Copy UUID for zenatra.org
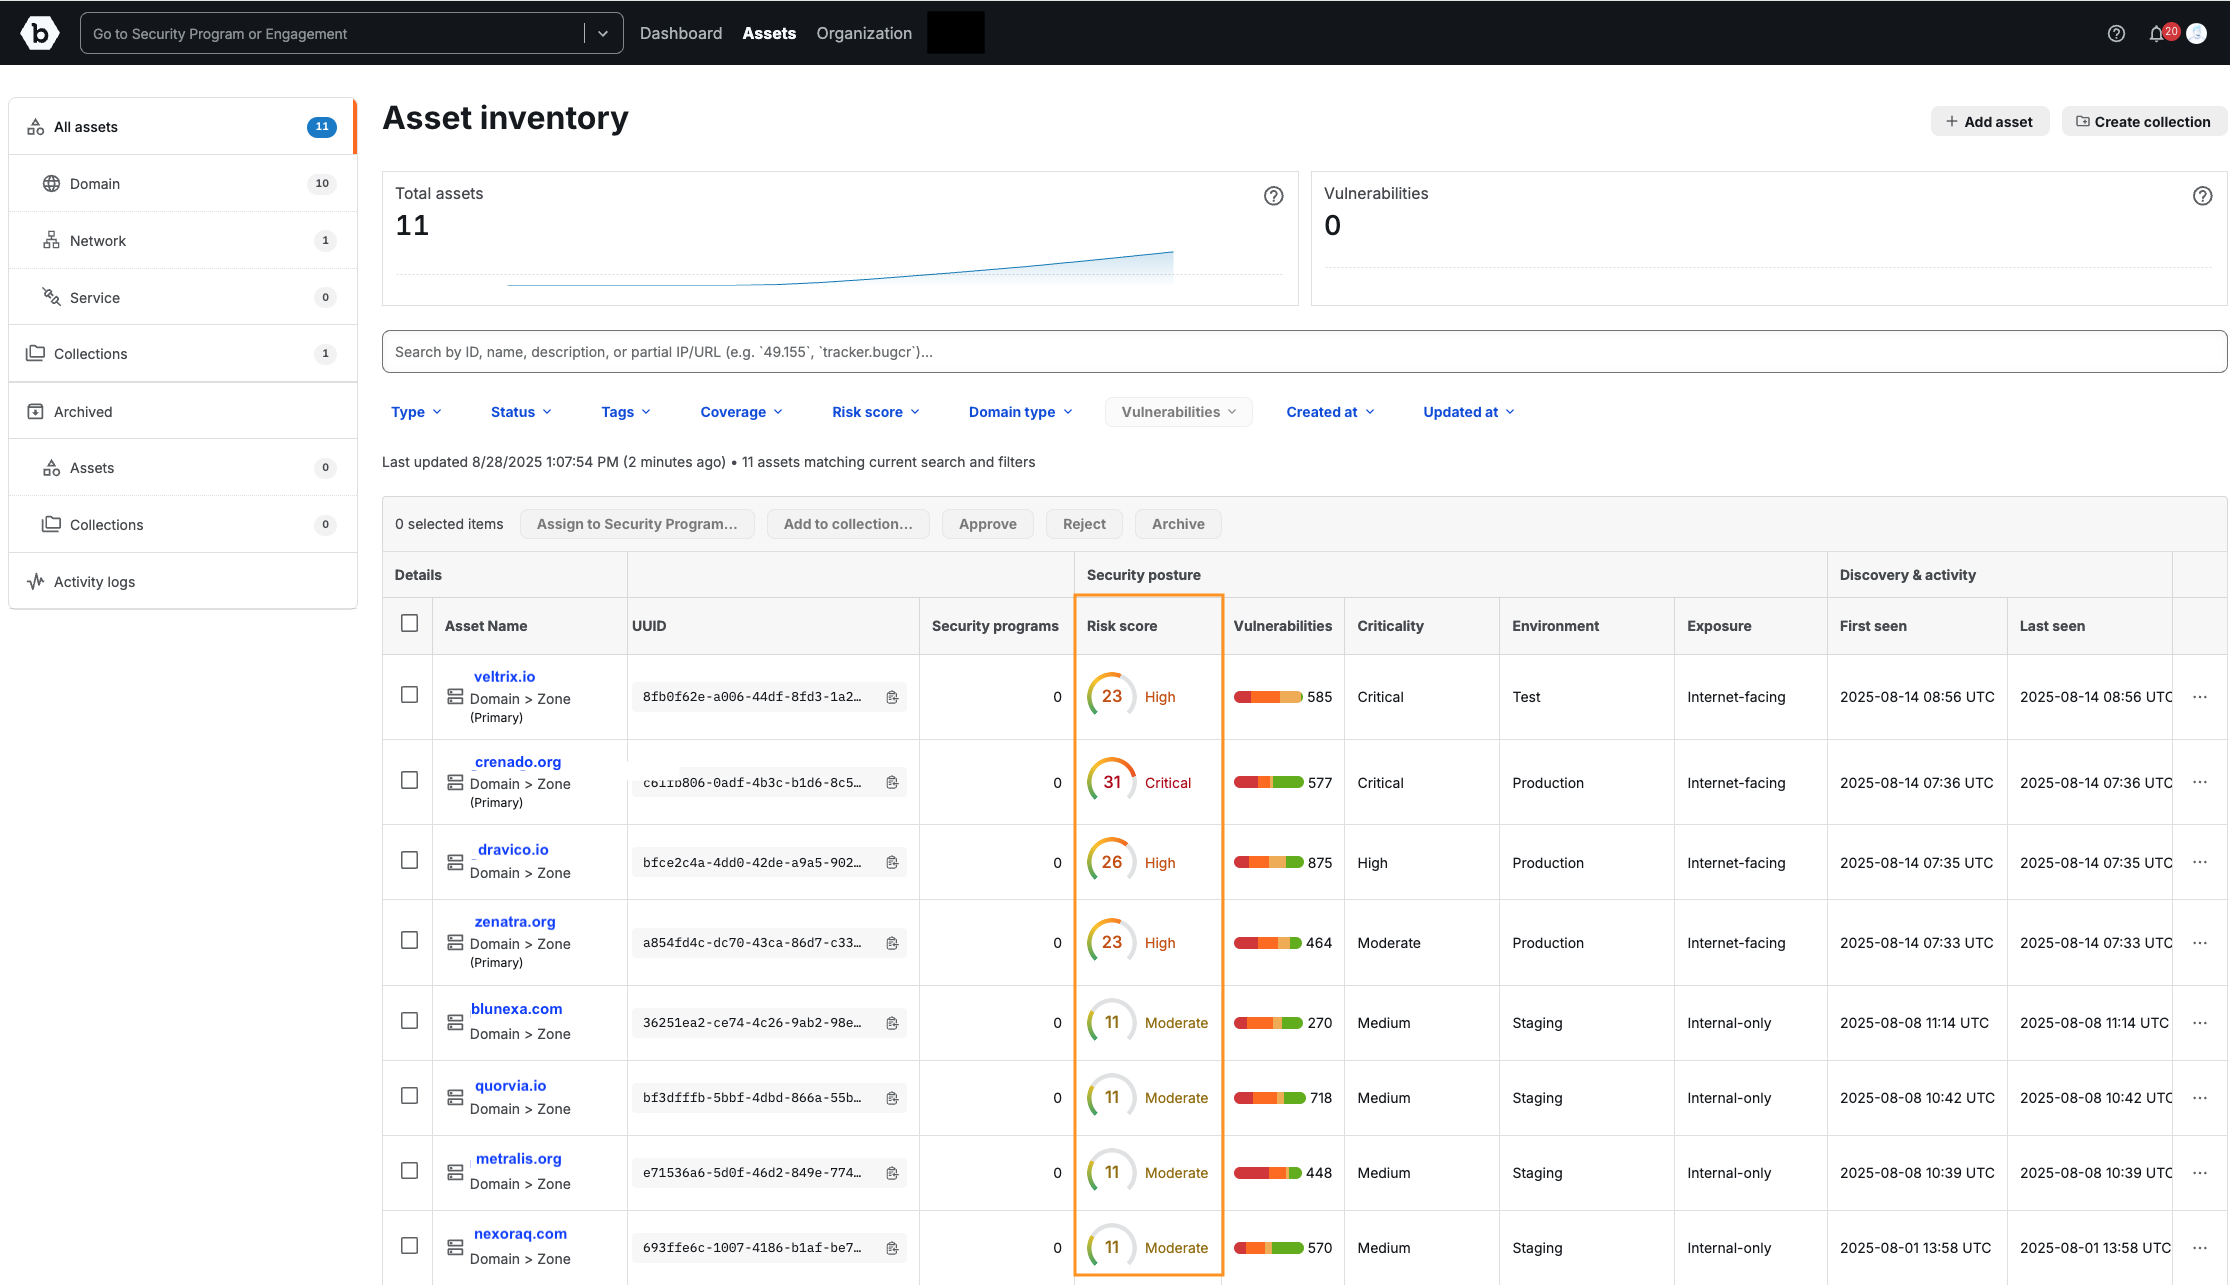 point(892,943)
